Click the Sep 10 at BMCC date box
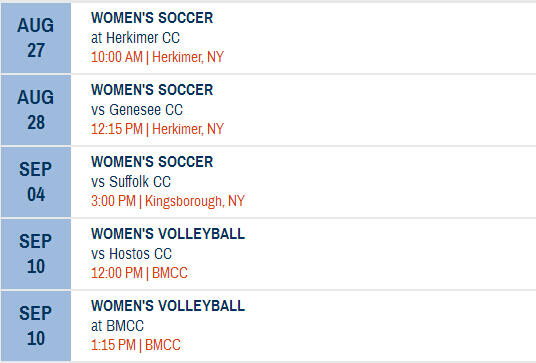Image resolution: width=536 pixels, height=363 pixels. click(x=36, y=326)
